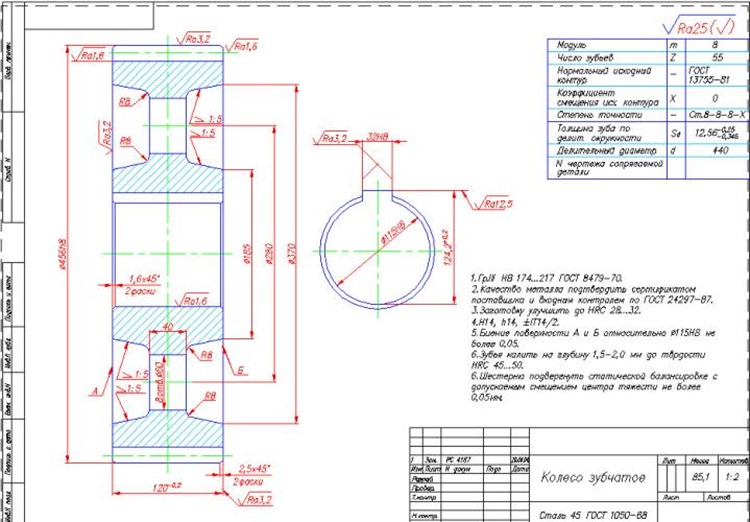
Task: Select the 1,6x45° chamfer callout
Action: 144,279
